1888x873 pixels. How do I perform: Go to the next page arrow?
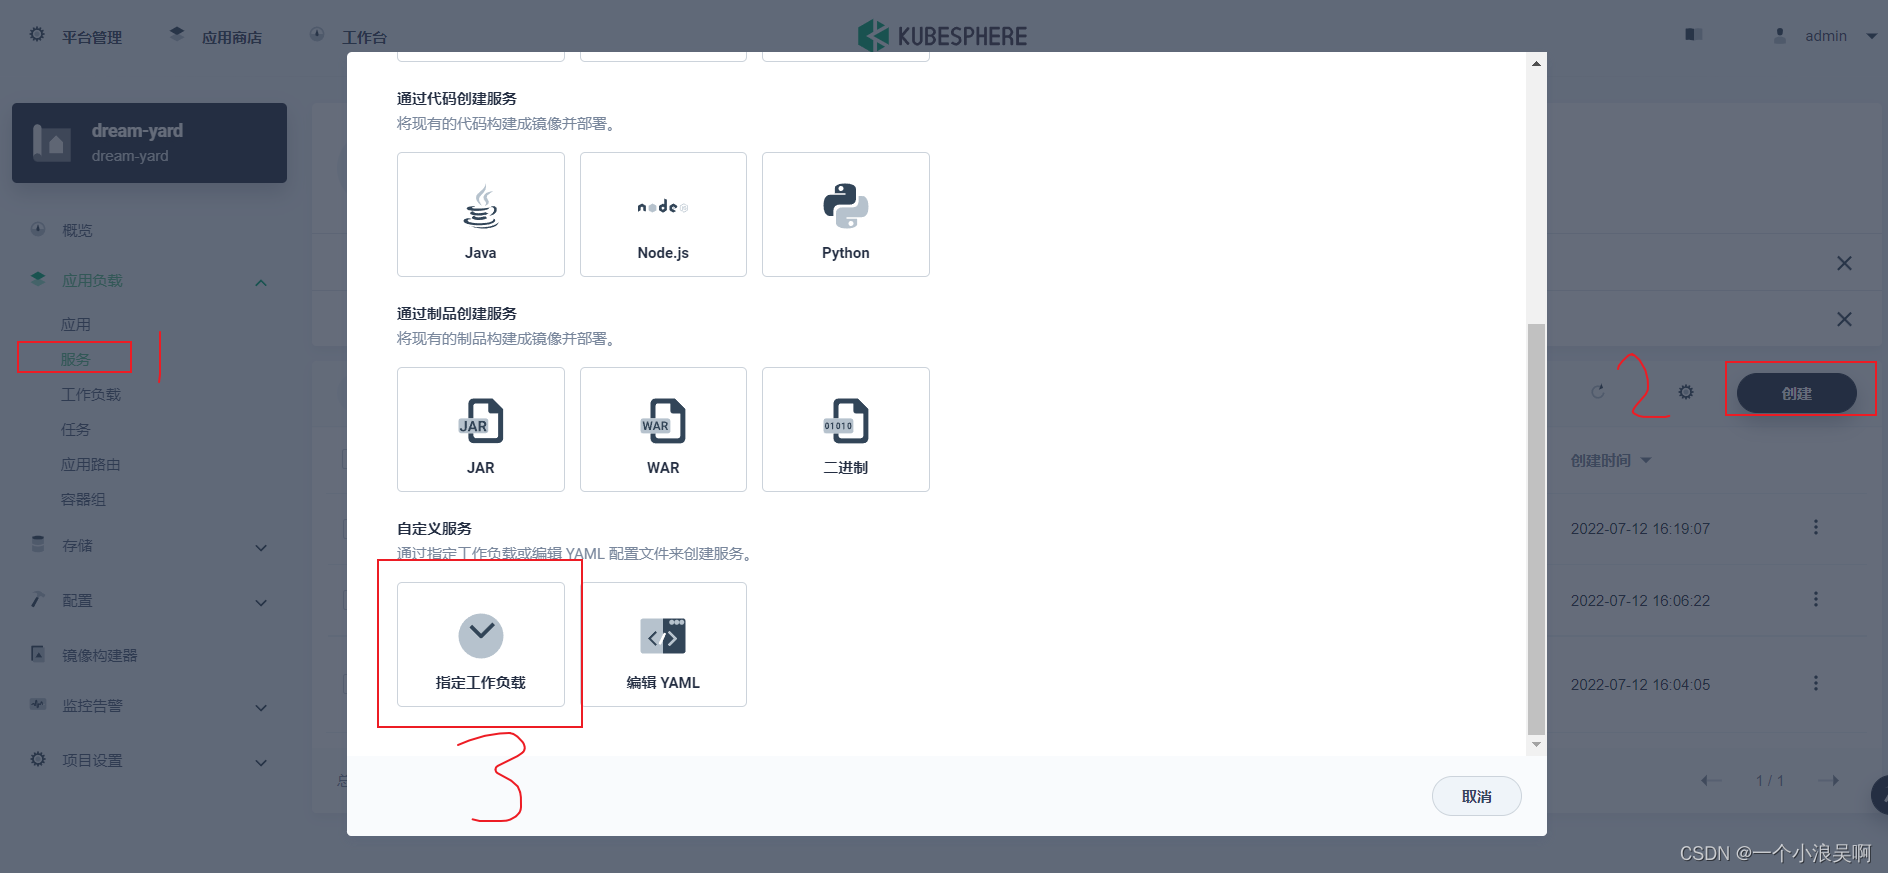pyautogui.click(x=1829, y=780)
